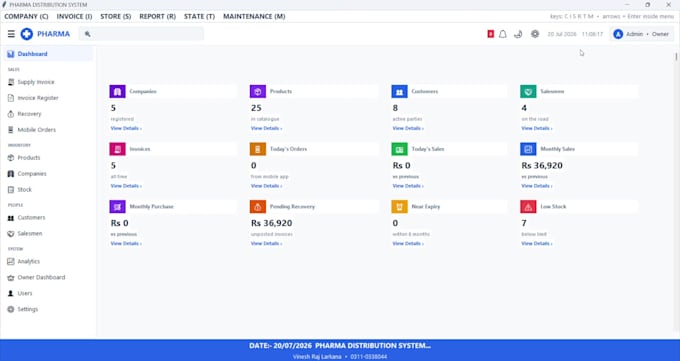Image resolution: width=680 pixels, height=361 pixels.
Task: Click the yellow Near Expiry card icon
Action: [399, 207]
